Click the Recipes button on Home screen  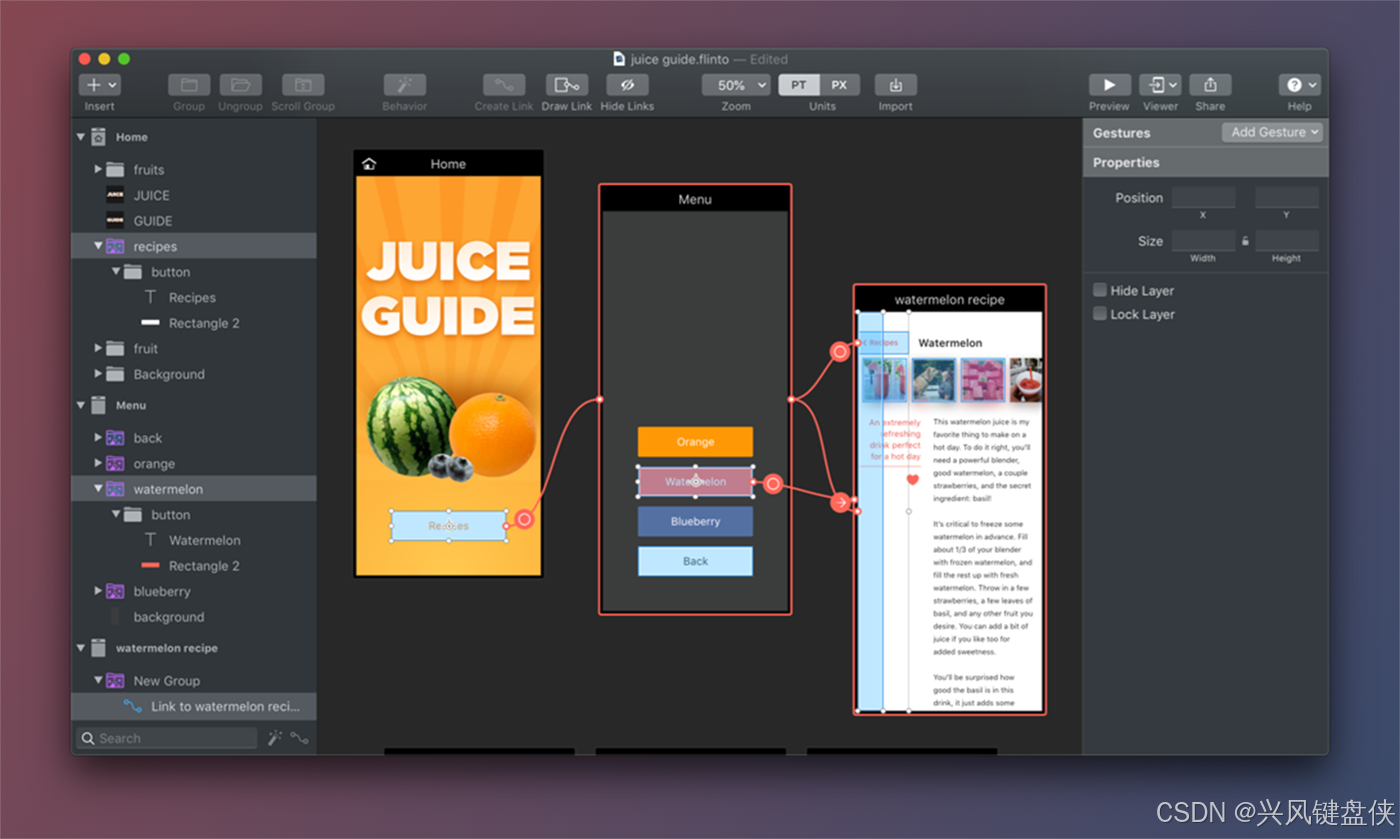pos(448,526)
